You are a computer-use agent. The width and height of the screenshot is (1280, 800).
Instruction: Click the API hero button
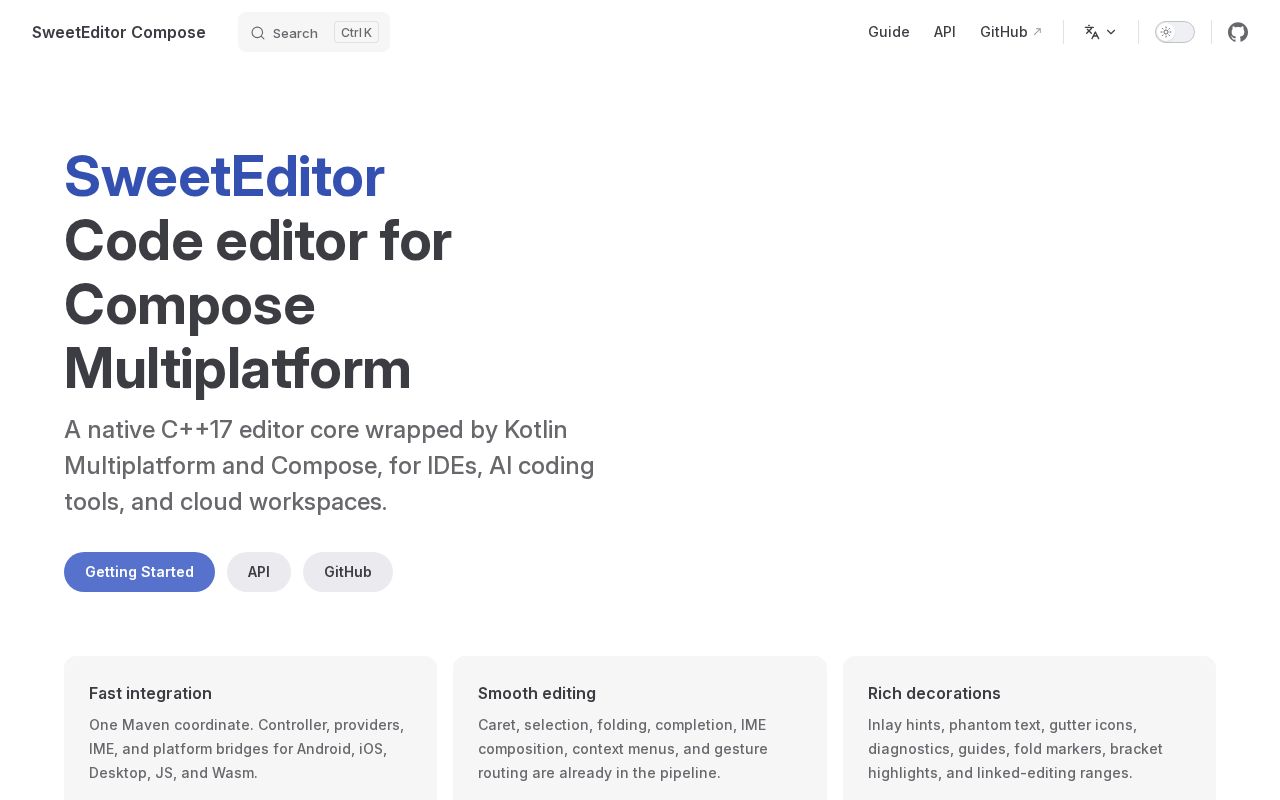click(259, 572)
